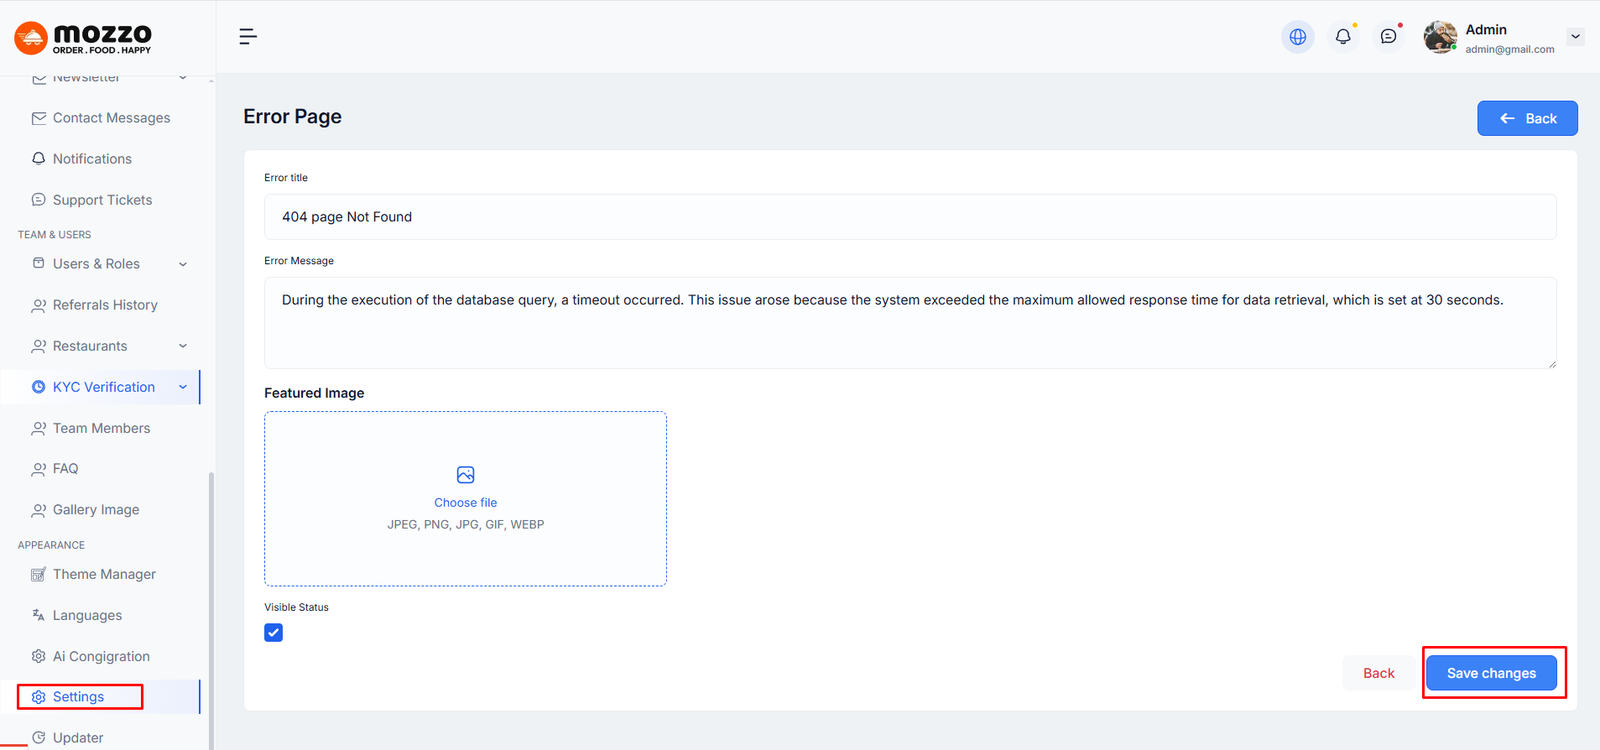The image size is (1600, 750).
Task: Click the Save changes button
Action: point(1491,673)
